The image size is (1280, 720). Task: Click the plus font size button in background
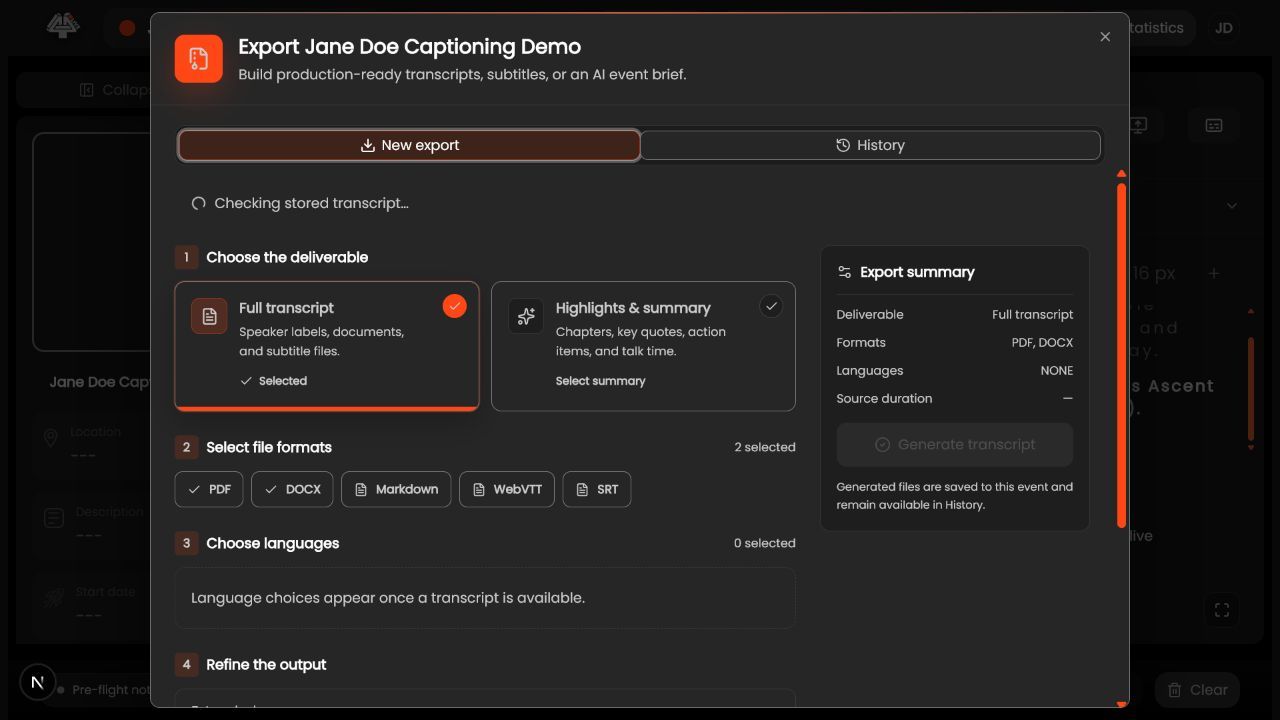click(x=1214, y=273)
